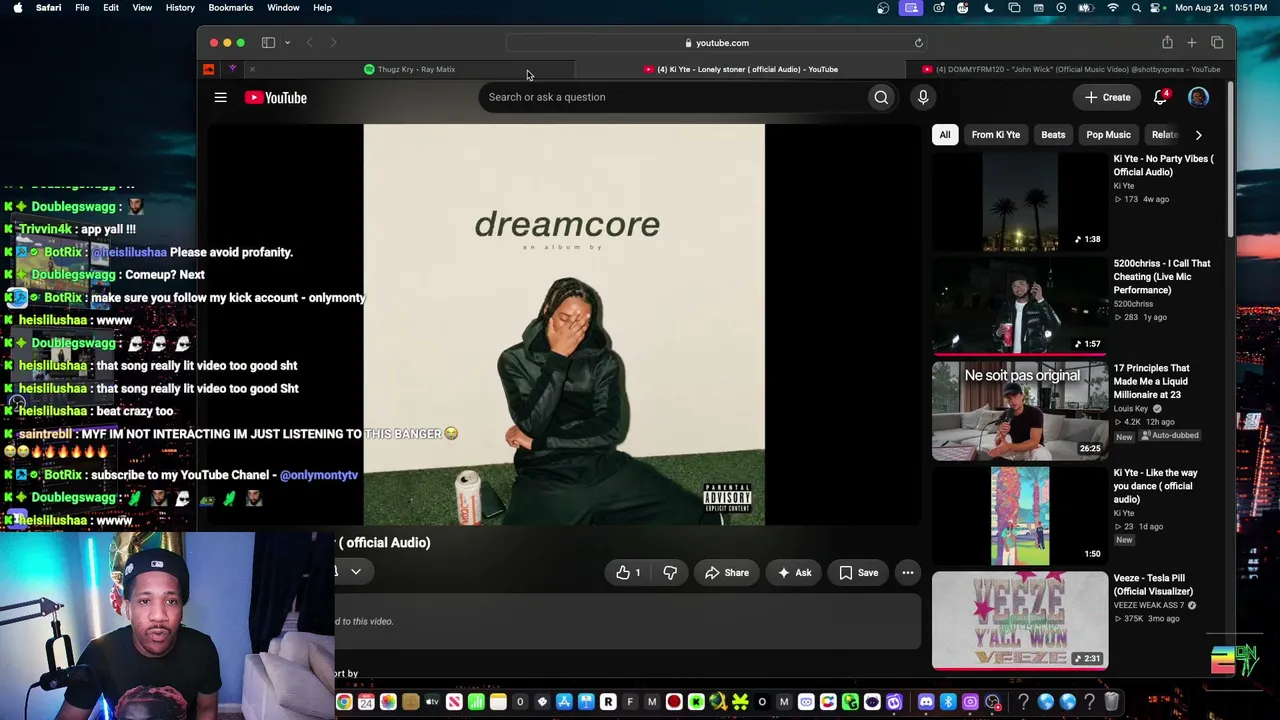Open Wi-Fi status menu
The width and height of the screenshot is (1280, 720).
pos(1113,8)
